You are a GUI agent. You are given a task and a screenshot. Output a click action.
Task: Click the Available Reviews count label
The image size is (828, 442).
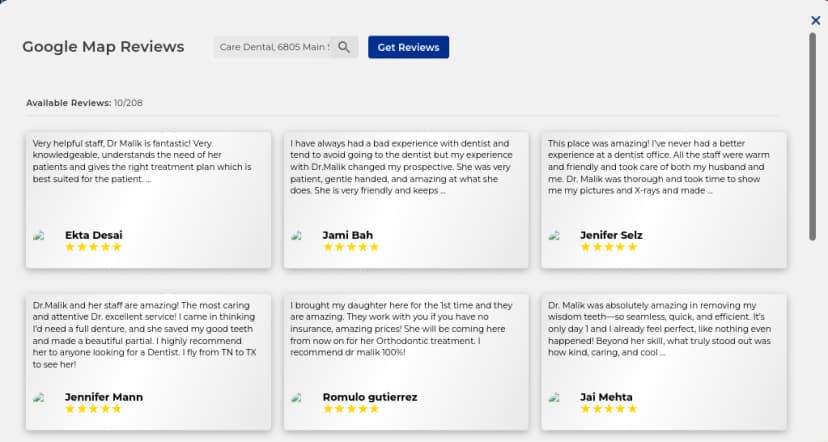click(x=84, y=103)
